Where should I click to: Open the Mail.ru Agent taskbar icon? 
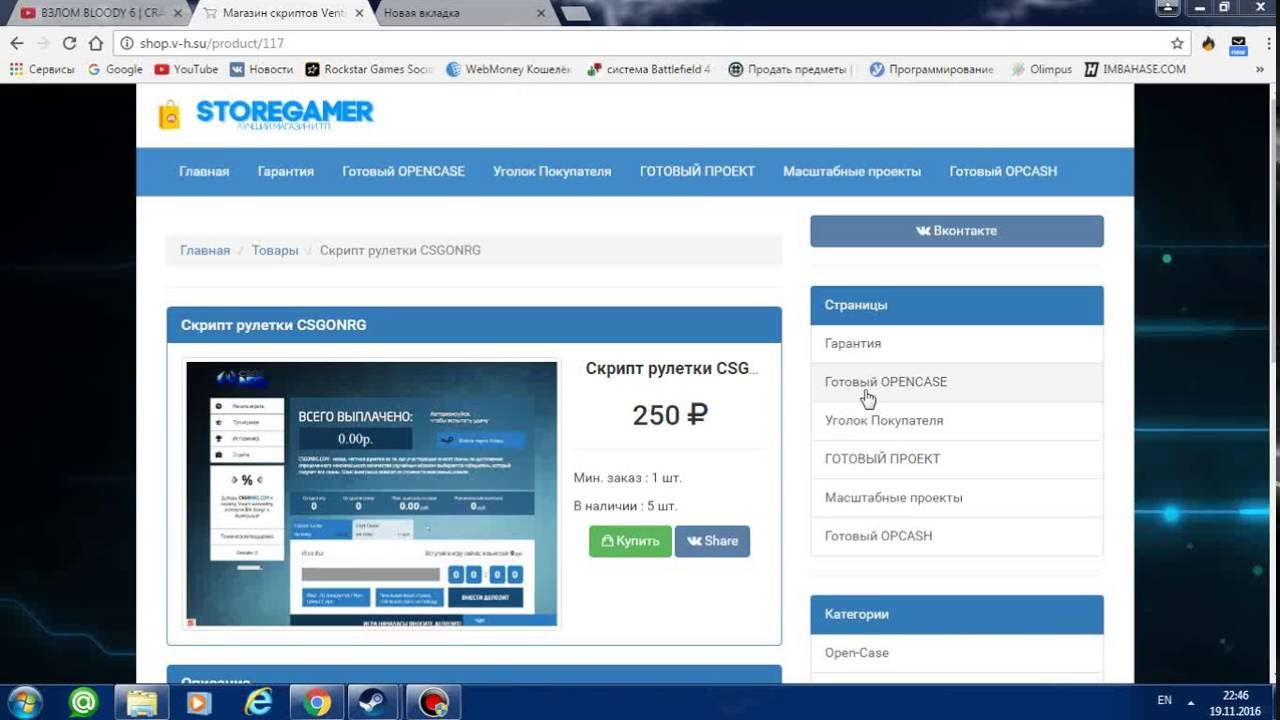(x=83, y=703)
